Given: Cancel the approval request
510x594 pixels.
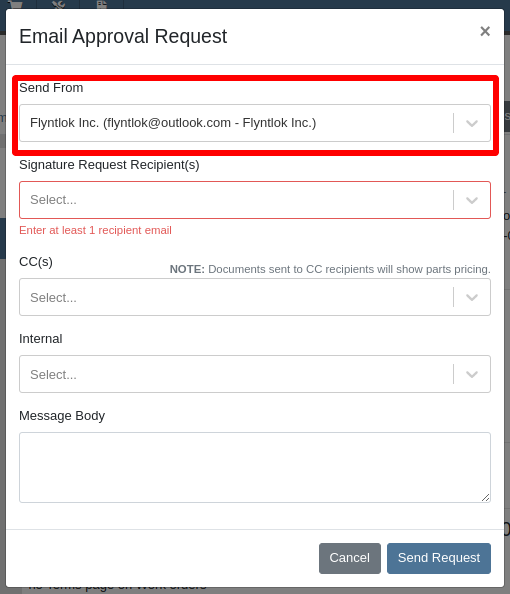Looking at the screenshot, I should coord(350,558).
